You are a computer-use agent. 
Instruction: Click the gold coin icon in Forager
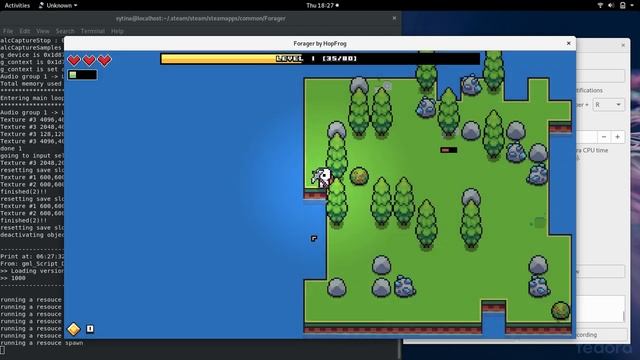74,329
